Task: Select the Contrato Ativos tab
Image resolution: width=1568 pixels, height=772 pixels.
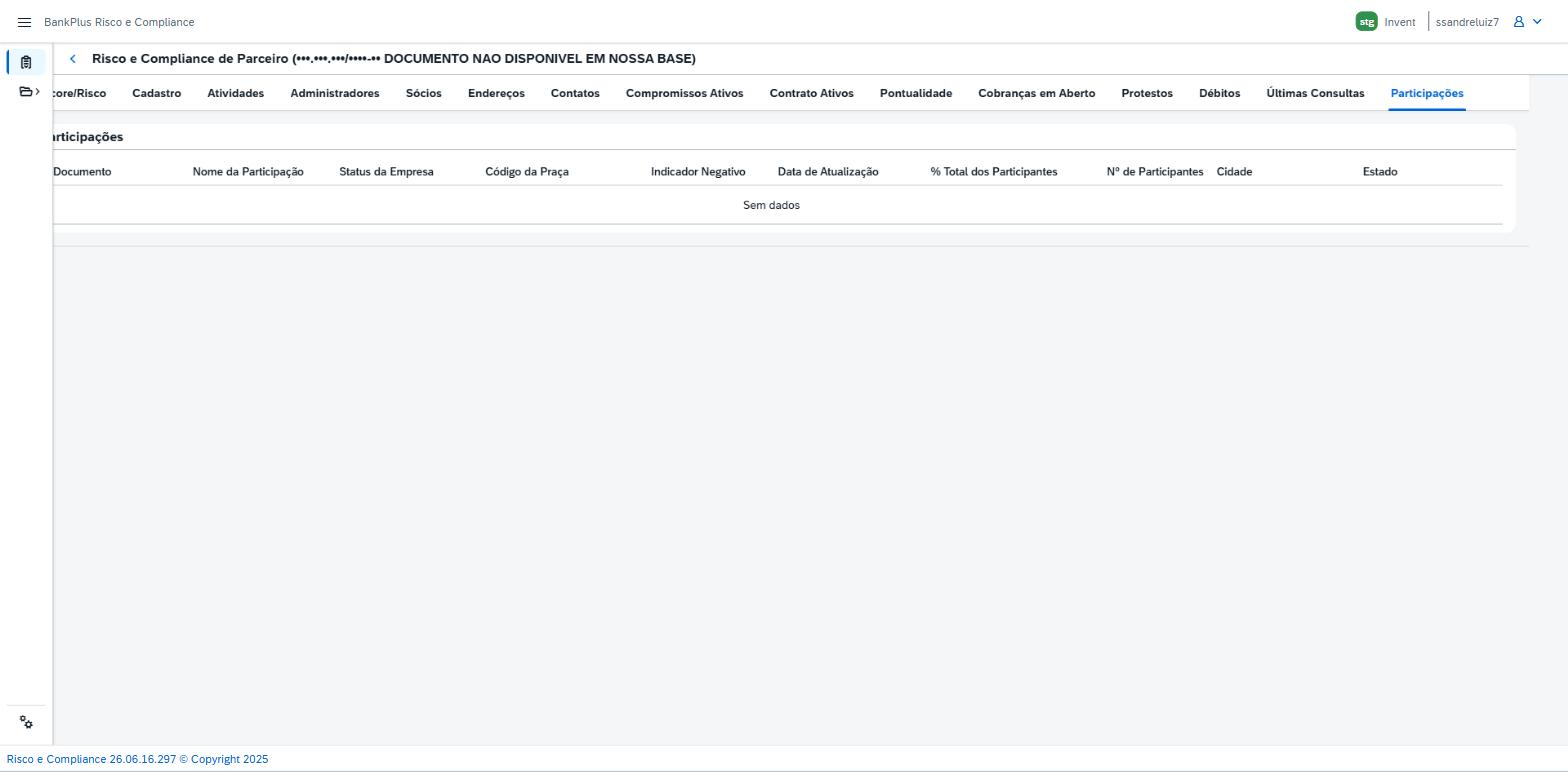Action: pyautogui.click(x=812, y=93)
